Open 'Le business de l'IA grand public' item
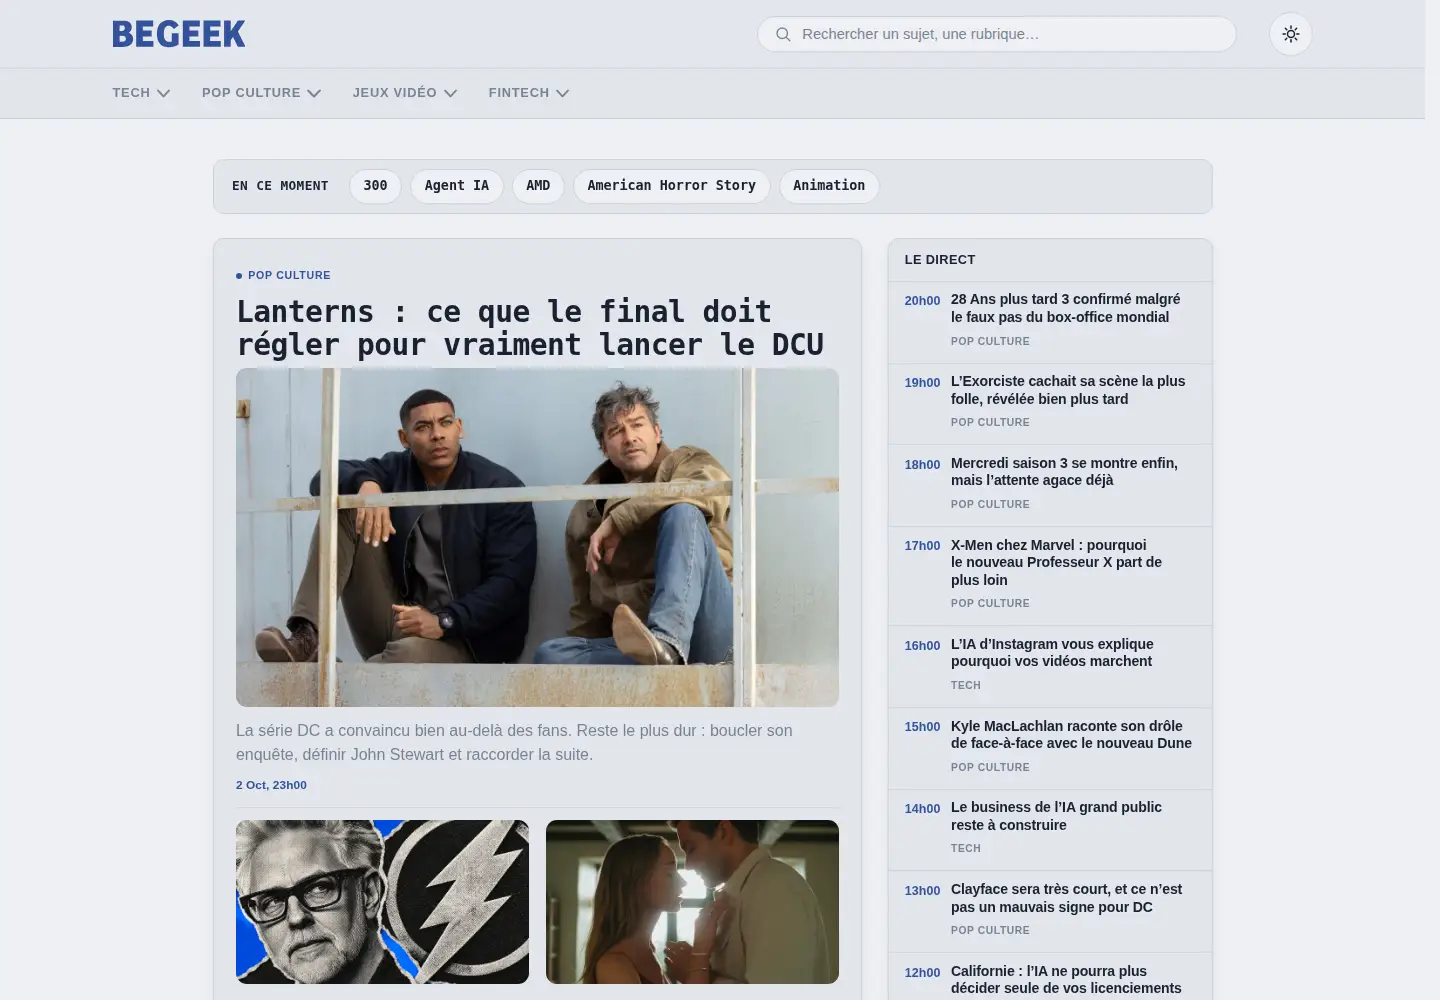Viewport: 1440px width, 1000px height. coord(1056,816)
